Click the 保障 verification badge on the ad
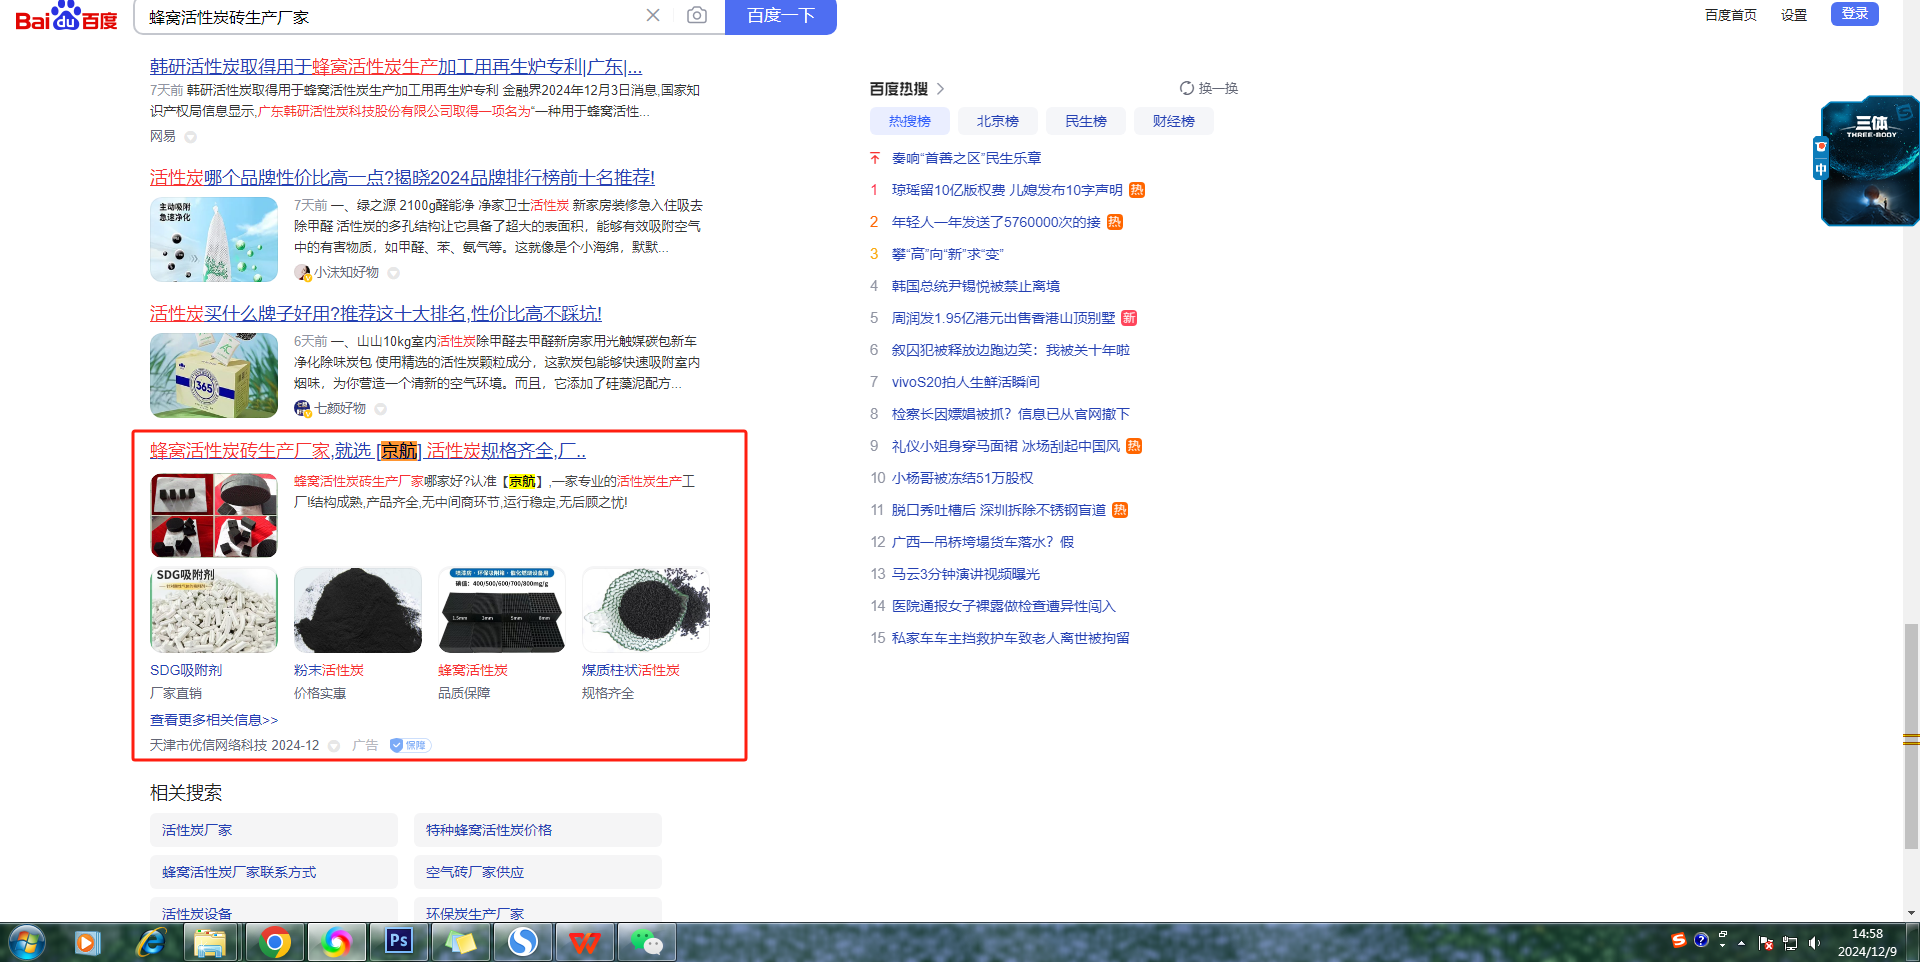The image size is (1920, 962). tap(409, 745)
